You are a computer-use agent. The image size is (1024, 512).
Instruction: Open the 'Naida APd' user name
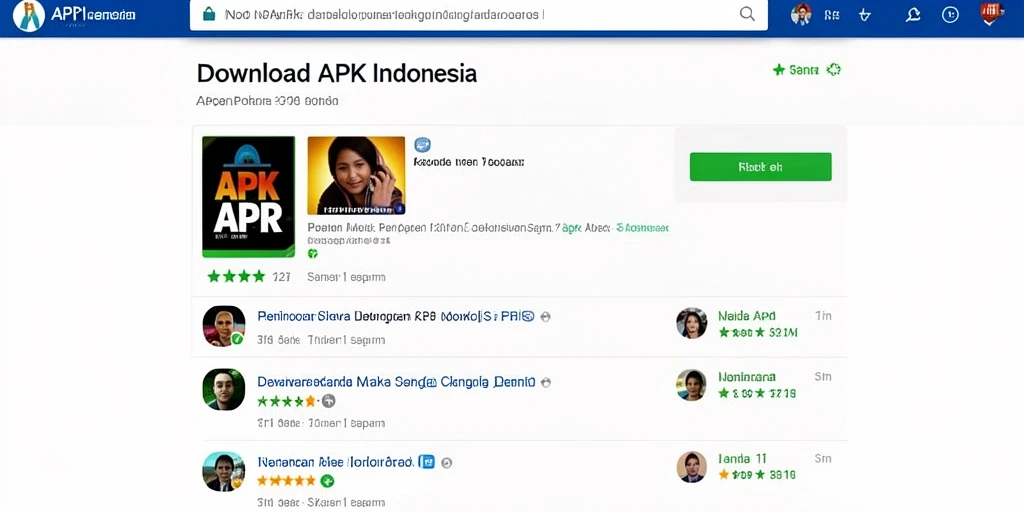[x=746, y=316]
